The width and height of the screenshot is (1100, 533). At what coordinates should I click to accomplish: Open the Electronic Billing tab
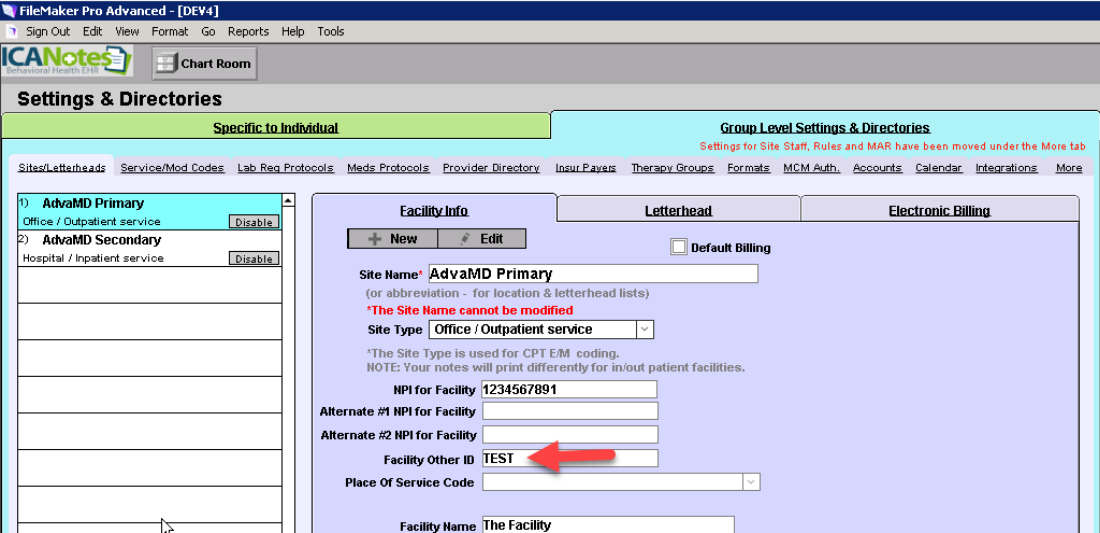tap(939, 210)
